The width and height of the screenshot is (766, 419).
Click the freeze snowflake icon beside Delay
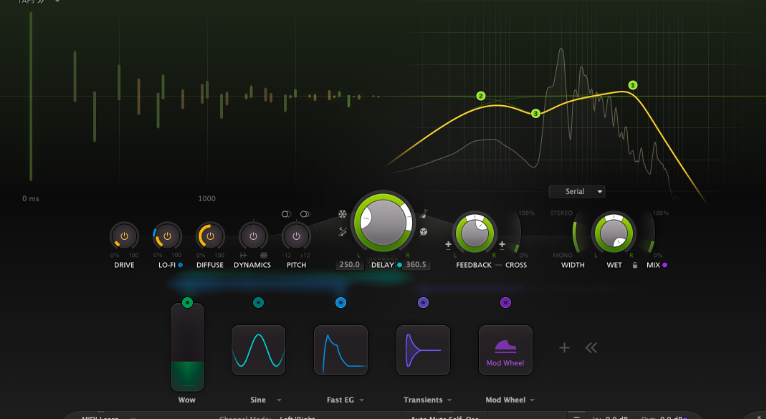[x=342, y=214]
